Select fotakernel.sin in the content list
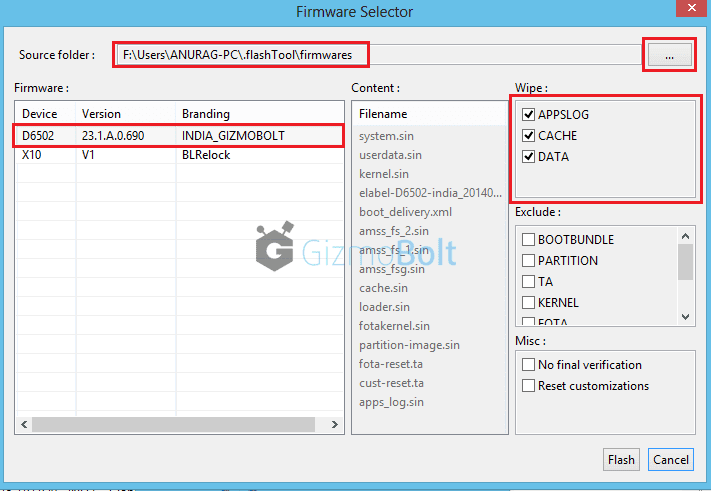This screenshot has width=711, height=491. click(394, 326)
